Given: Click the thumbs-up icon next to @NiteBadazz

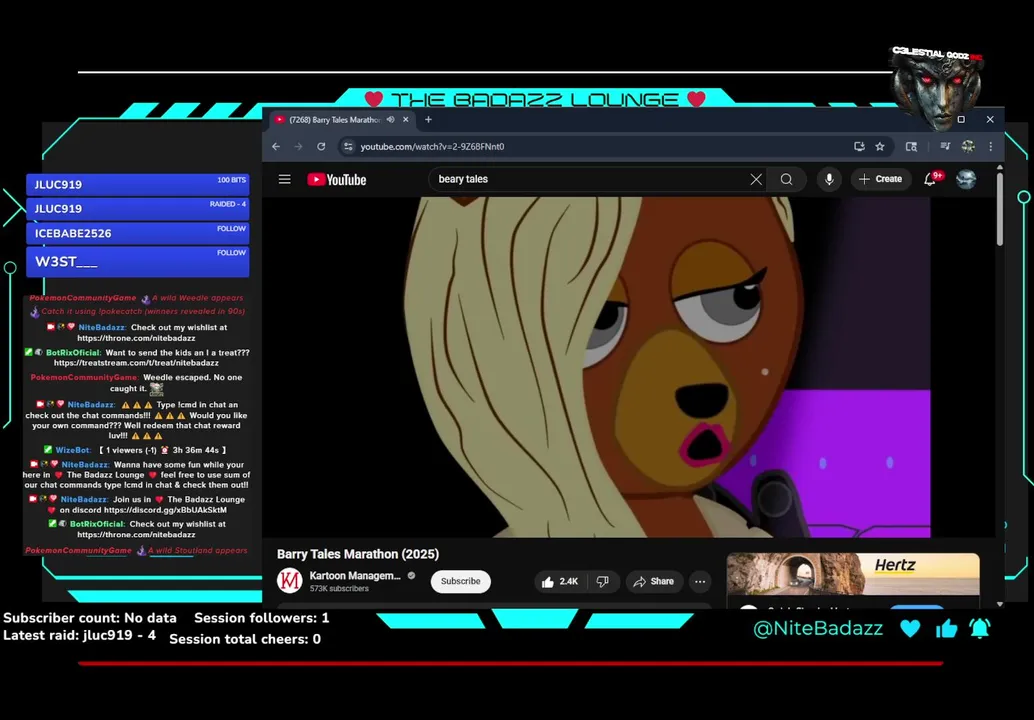Looking at the screenshot, I should pos(946,628).
